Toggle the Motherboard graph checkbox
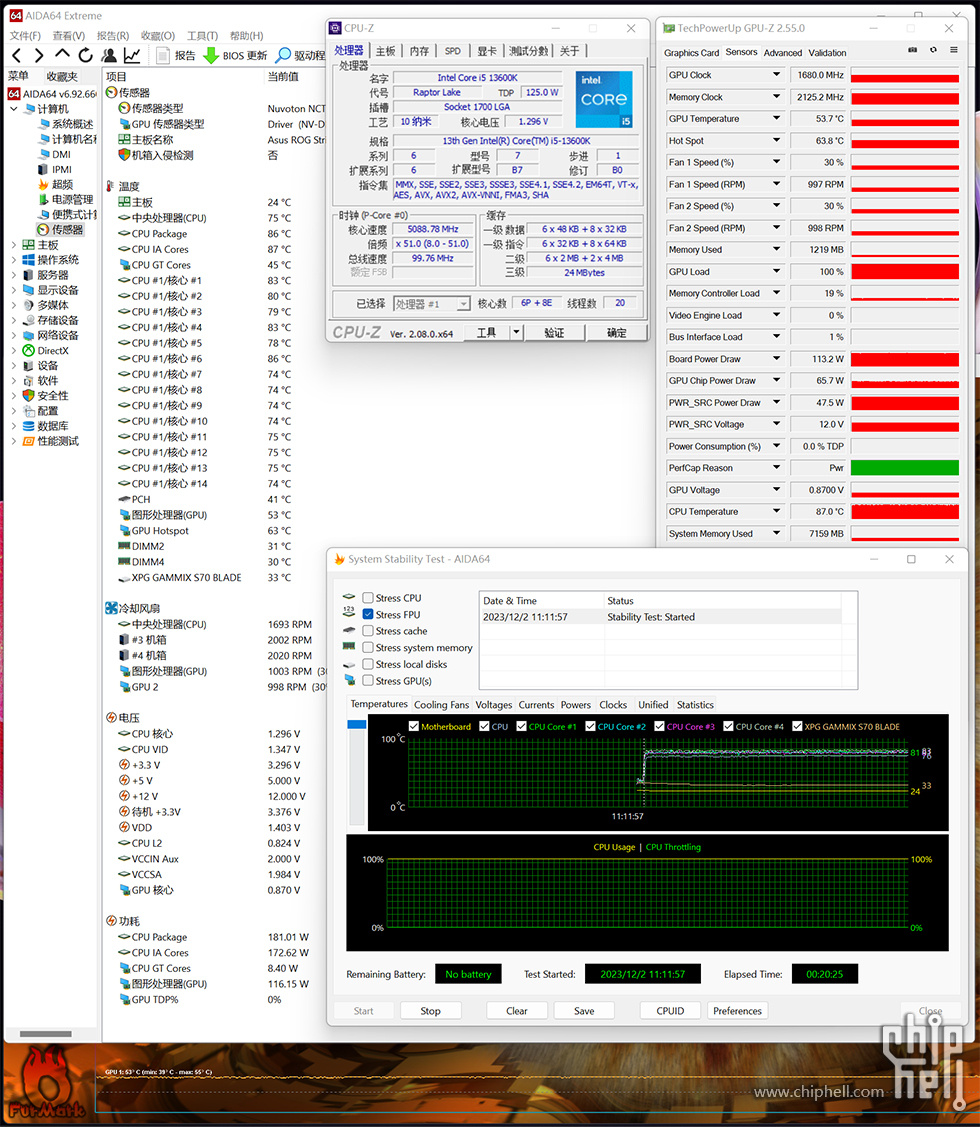980x1127 pixels. tap(413, 727)
